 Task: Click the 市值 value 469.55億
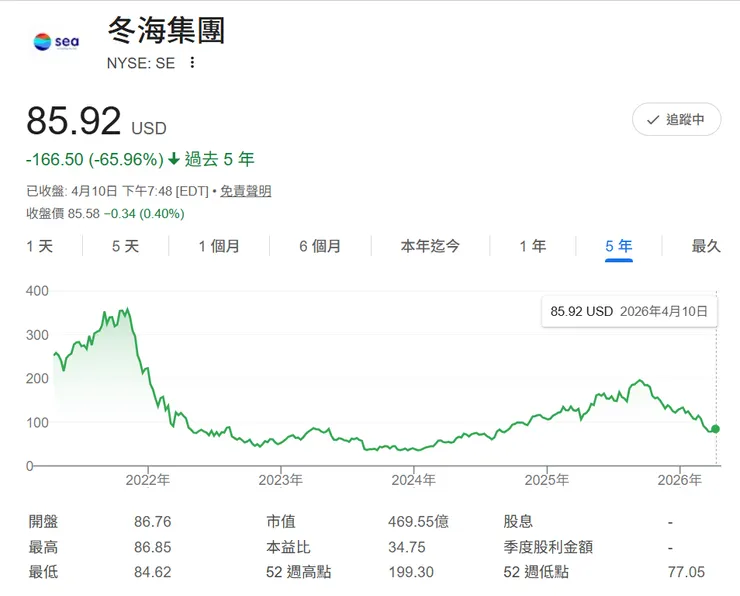click(x=418, y=521)
